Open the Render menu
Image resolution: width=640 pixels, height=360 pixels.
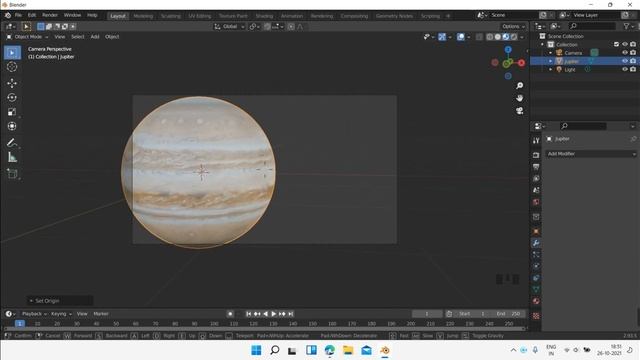tap(50, 15)
